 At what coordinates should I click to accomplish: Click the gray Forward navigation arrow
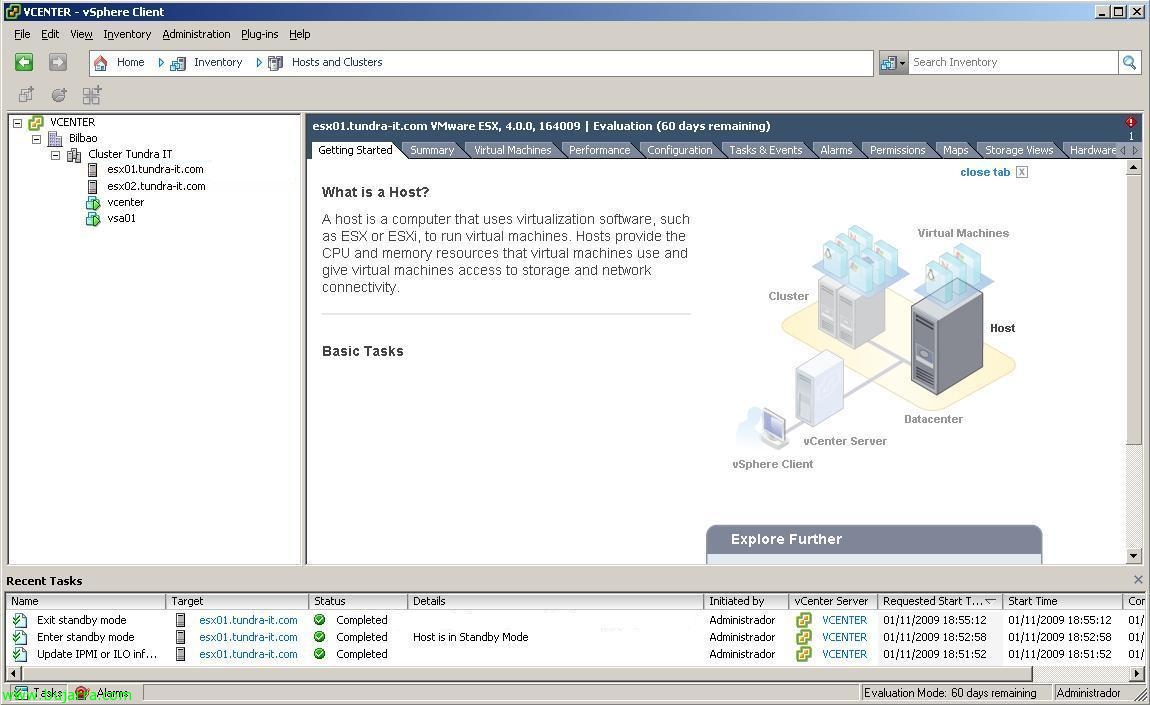[x=58, y=62]
